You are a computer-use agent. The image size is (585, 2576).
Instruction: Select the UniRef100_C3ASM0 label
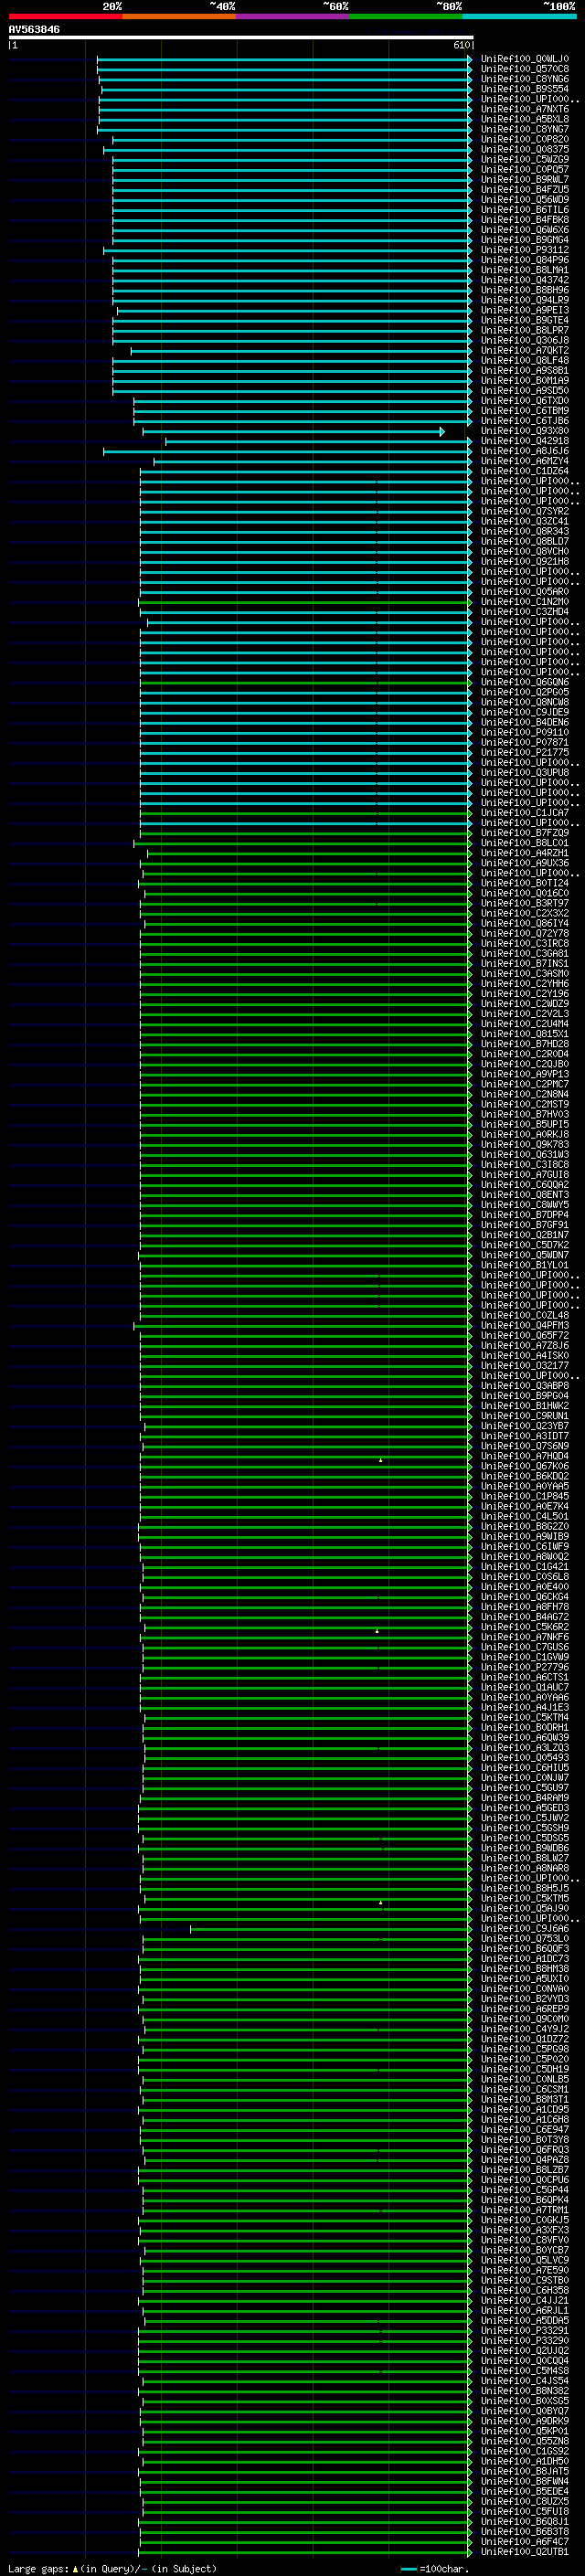coord(524,973)
